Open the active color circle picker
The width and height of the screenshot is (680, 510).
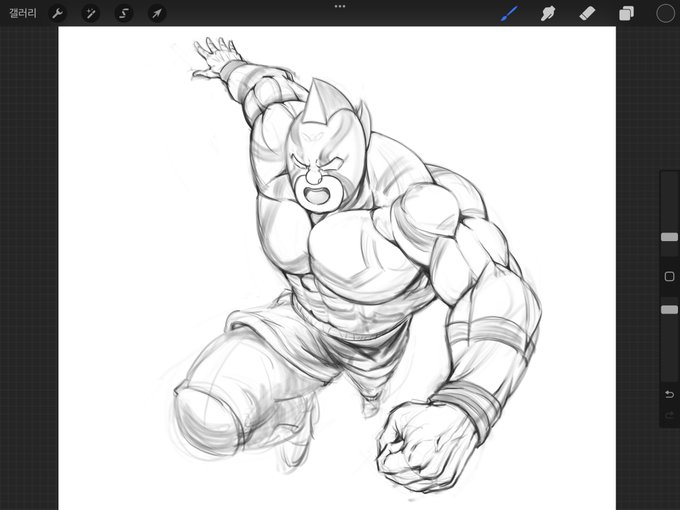pos(665,13)
